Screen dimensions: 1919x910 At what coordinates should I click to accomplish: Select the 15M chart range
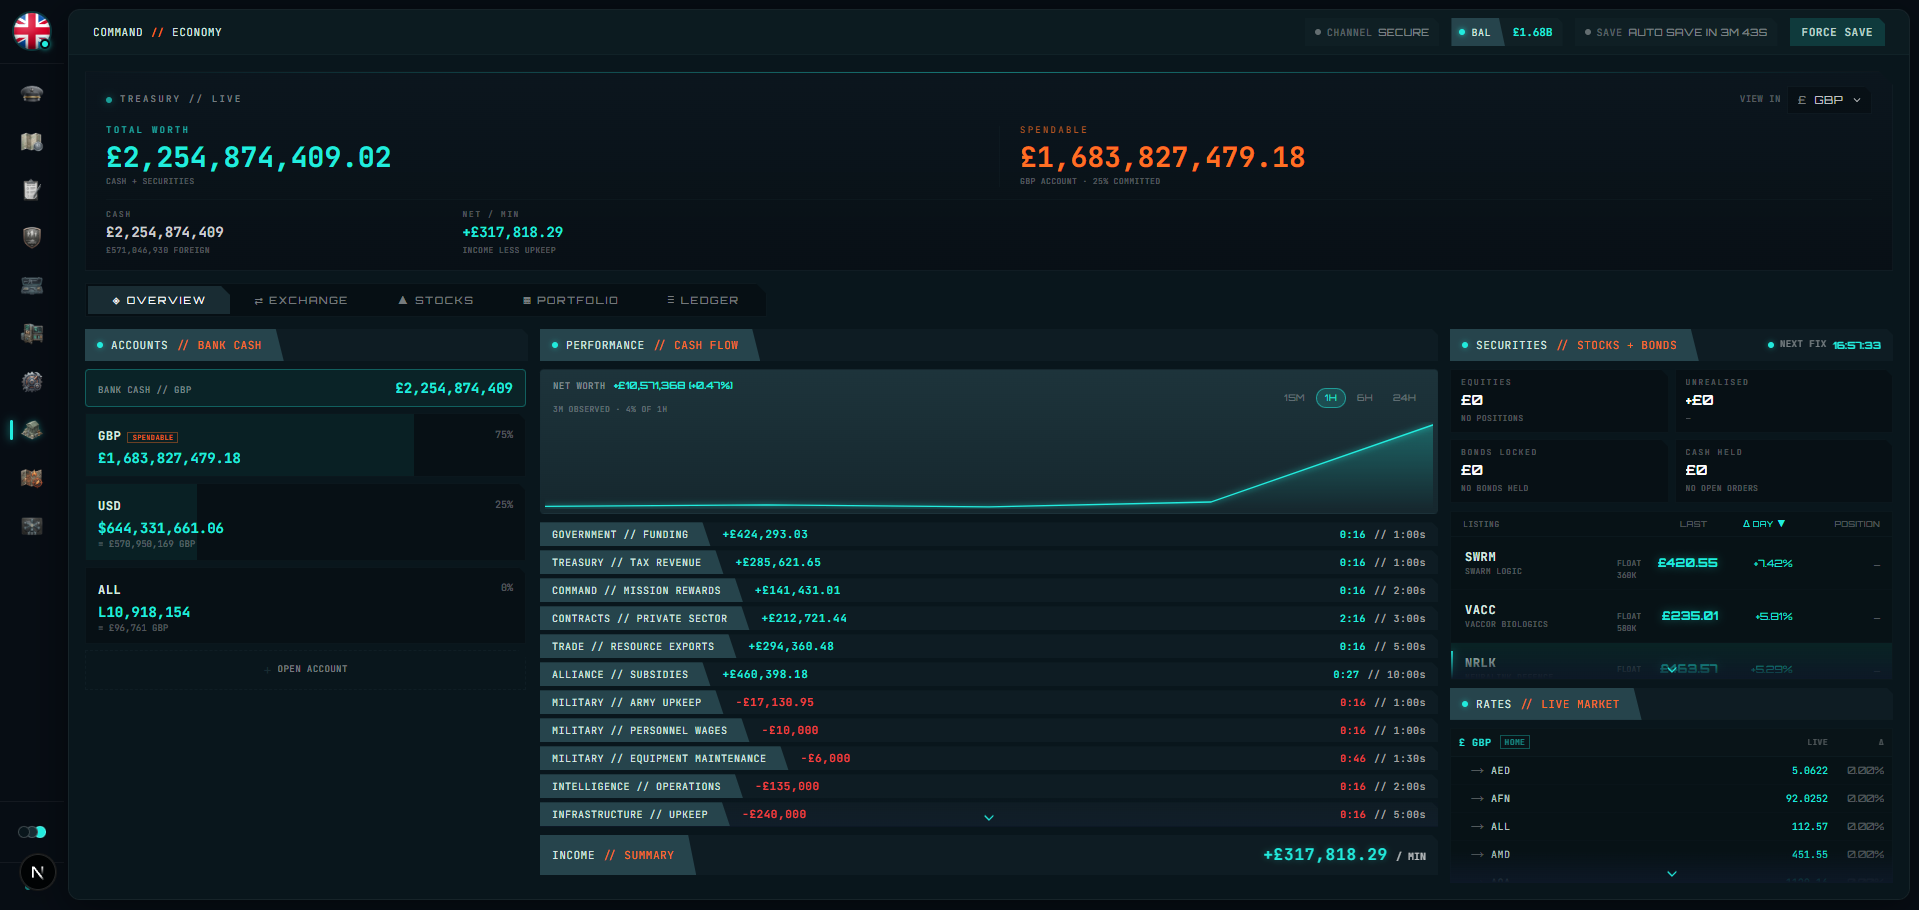[1294, 398]
